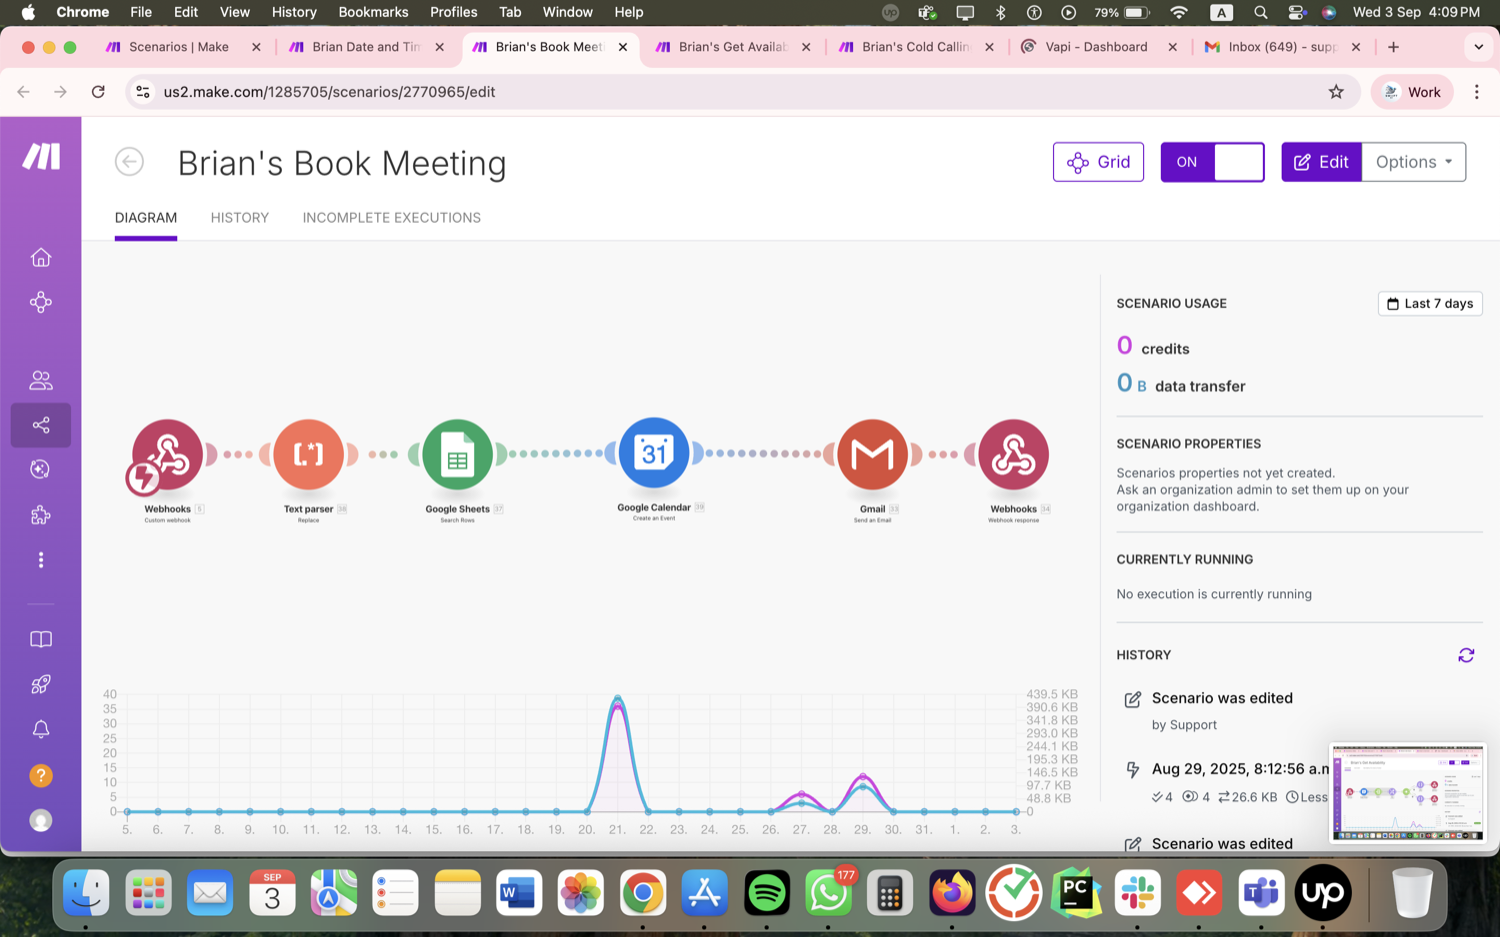Select the DIAGRAM tab
Viewport: 1500px width, 937px height.
(x=146, y=218)
